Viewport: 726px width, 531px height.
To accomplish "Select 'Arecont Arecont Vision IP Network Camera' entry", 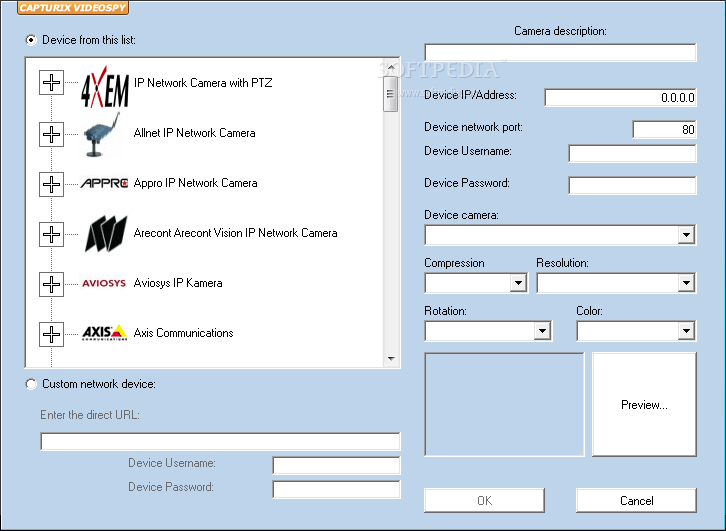I will point(235,233).
